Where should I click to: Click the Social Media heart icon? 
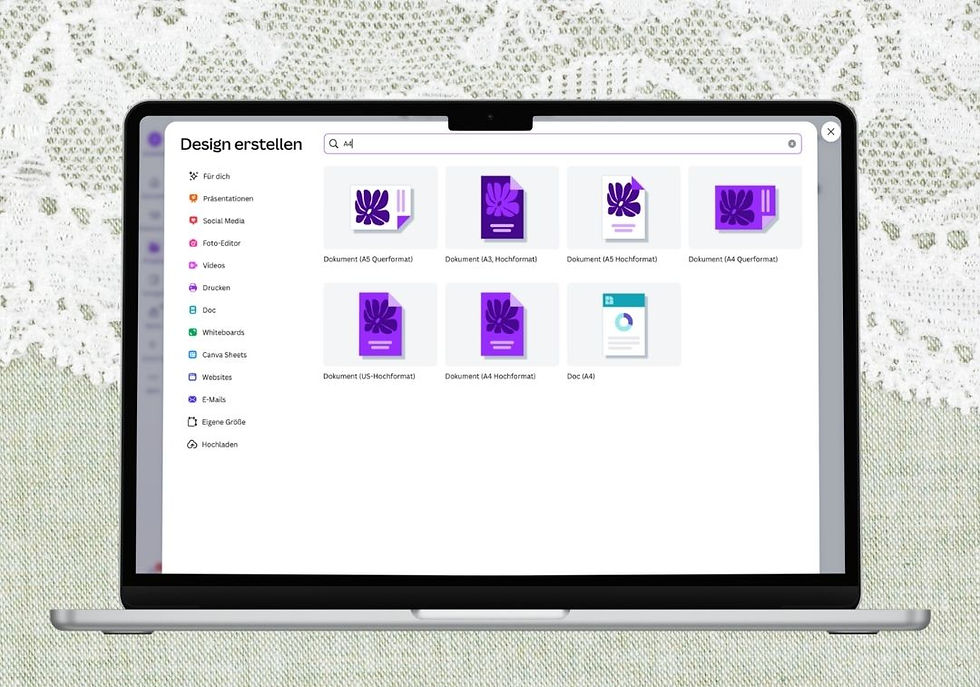pos(193,221)
